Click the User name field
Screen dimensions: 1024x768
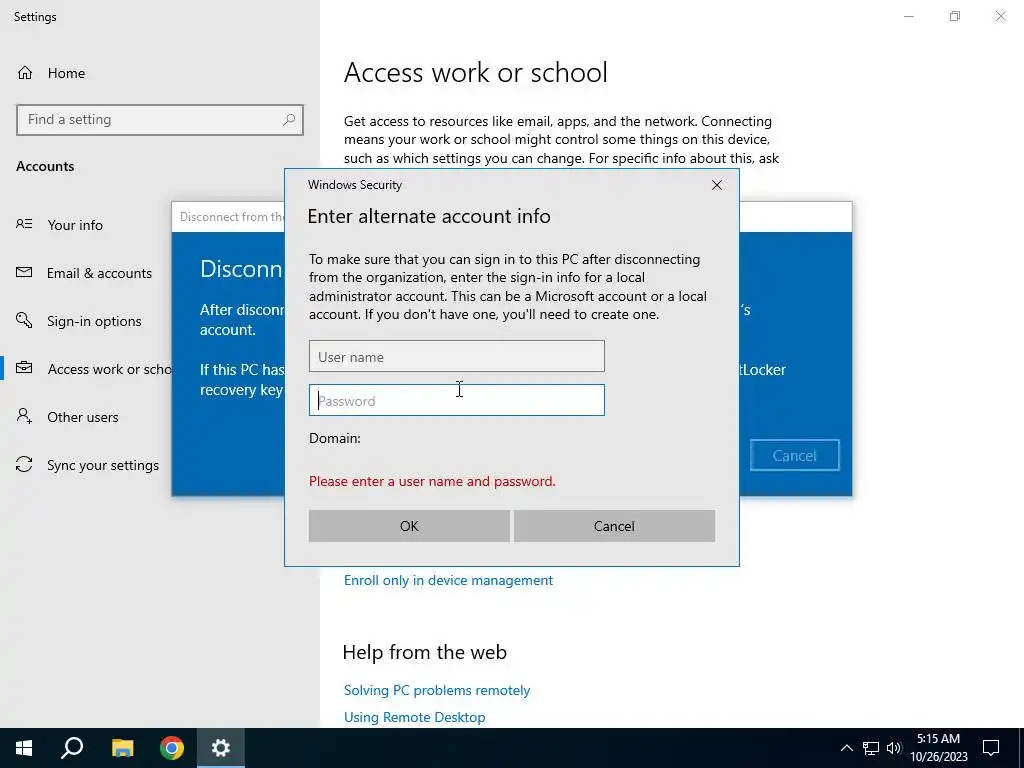pyautogui.click(x=456, y=357)
